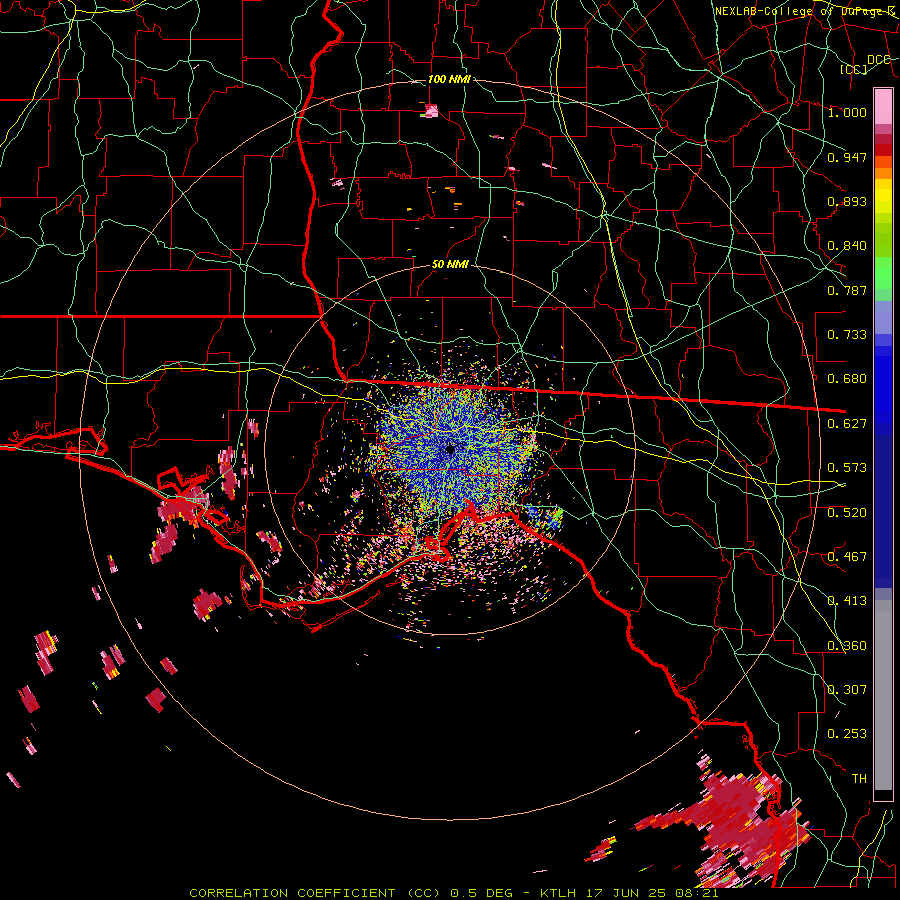Click the Correlation Coefficient KTLH caption at the bottom
Image resolution: width=900 pixels, height=900 pixels.
(453, 893)
